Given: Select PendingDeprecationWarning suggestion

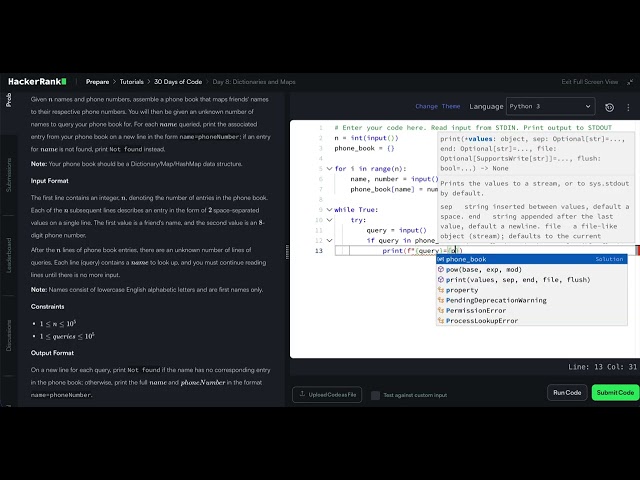Looking at the screenshot, I should click(532, 300).
